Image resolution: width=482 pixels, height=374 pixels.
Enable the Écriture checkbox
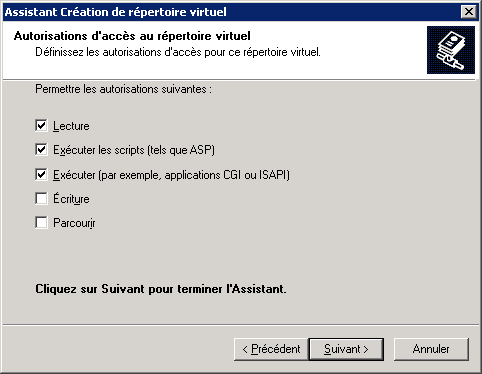(x=41, y=199)
